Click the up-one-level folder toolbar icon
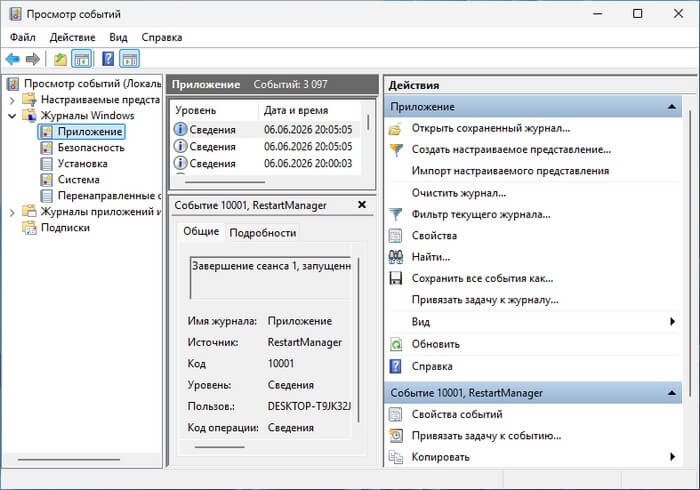 (x=60, y=59)
